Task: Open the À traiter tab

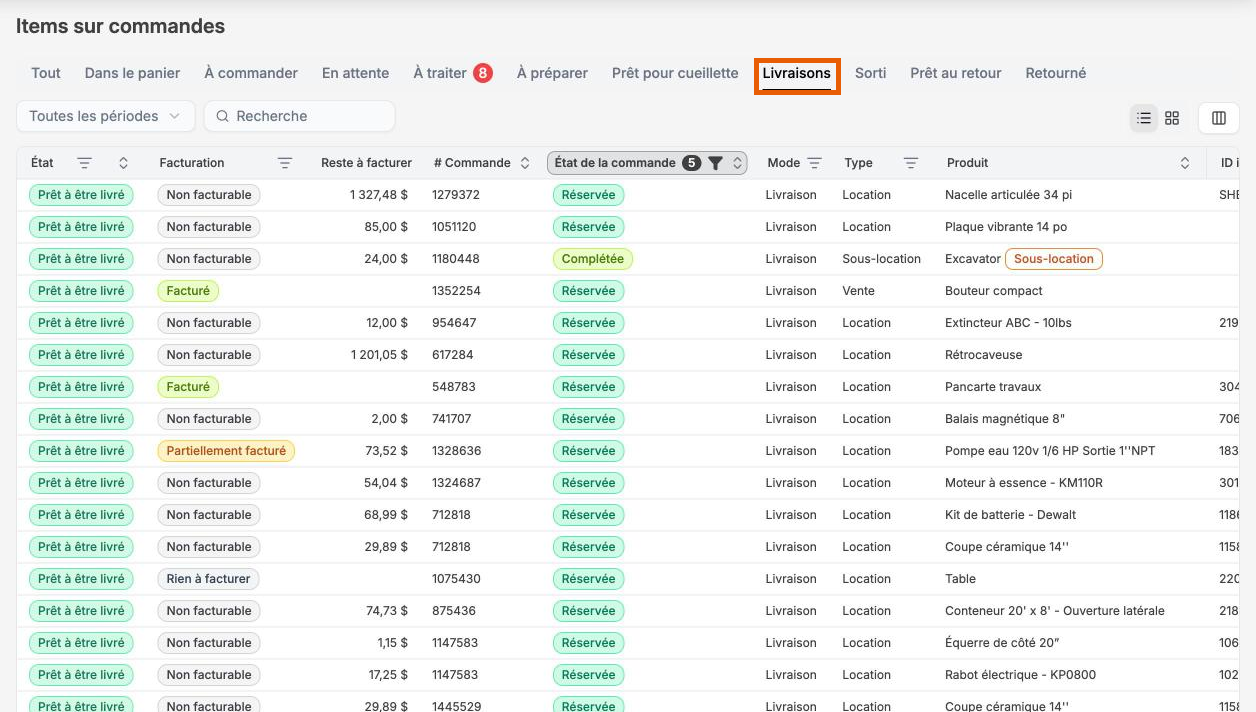Action: tap(452, 73)
